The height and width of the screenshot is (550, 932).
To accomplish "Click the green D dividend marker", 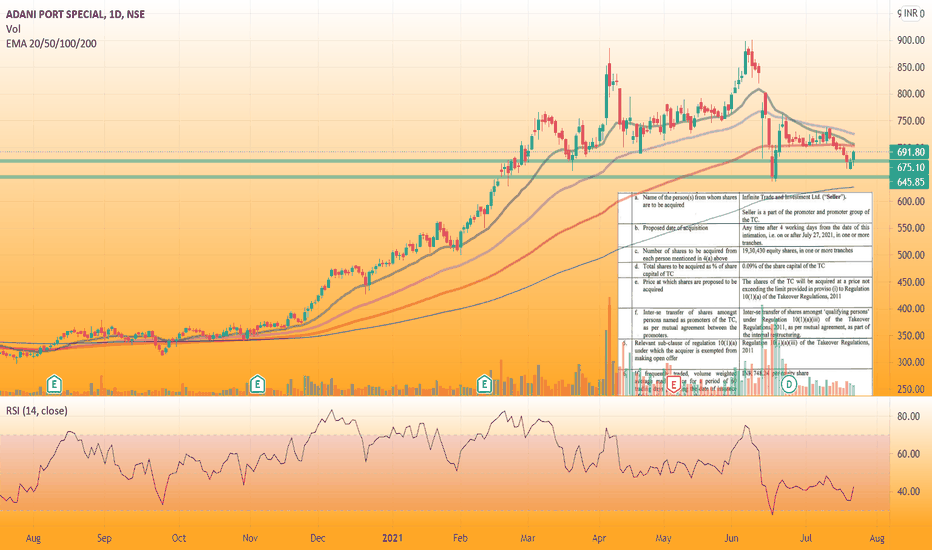I will pyautogui.click(x=789, y=384).
